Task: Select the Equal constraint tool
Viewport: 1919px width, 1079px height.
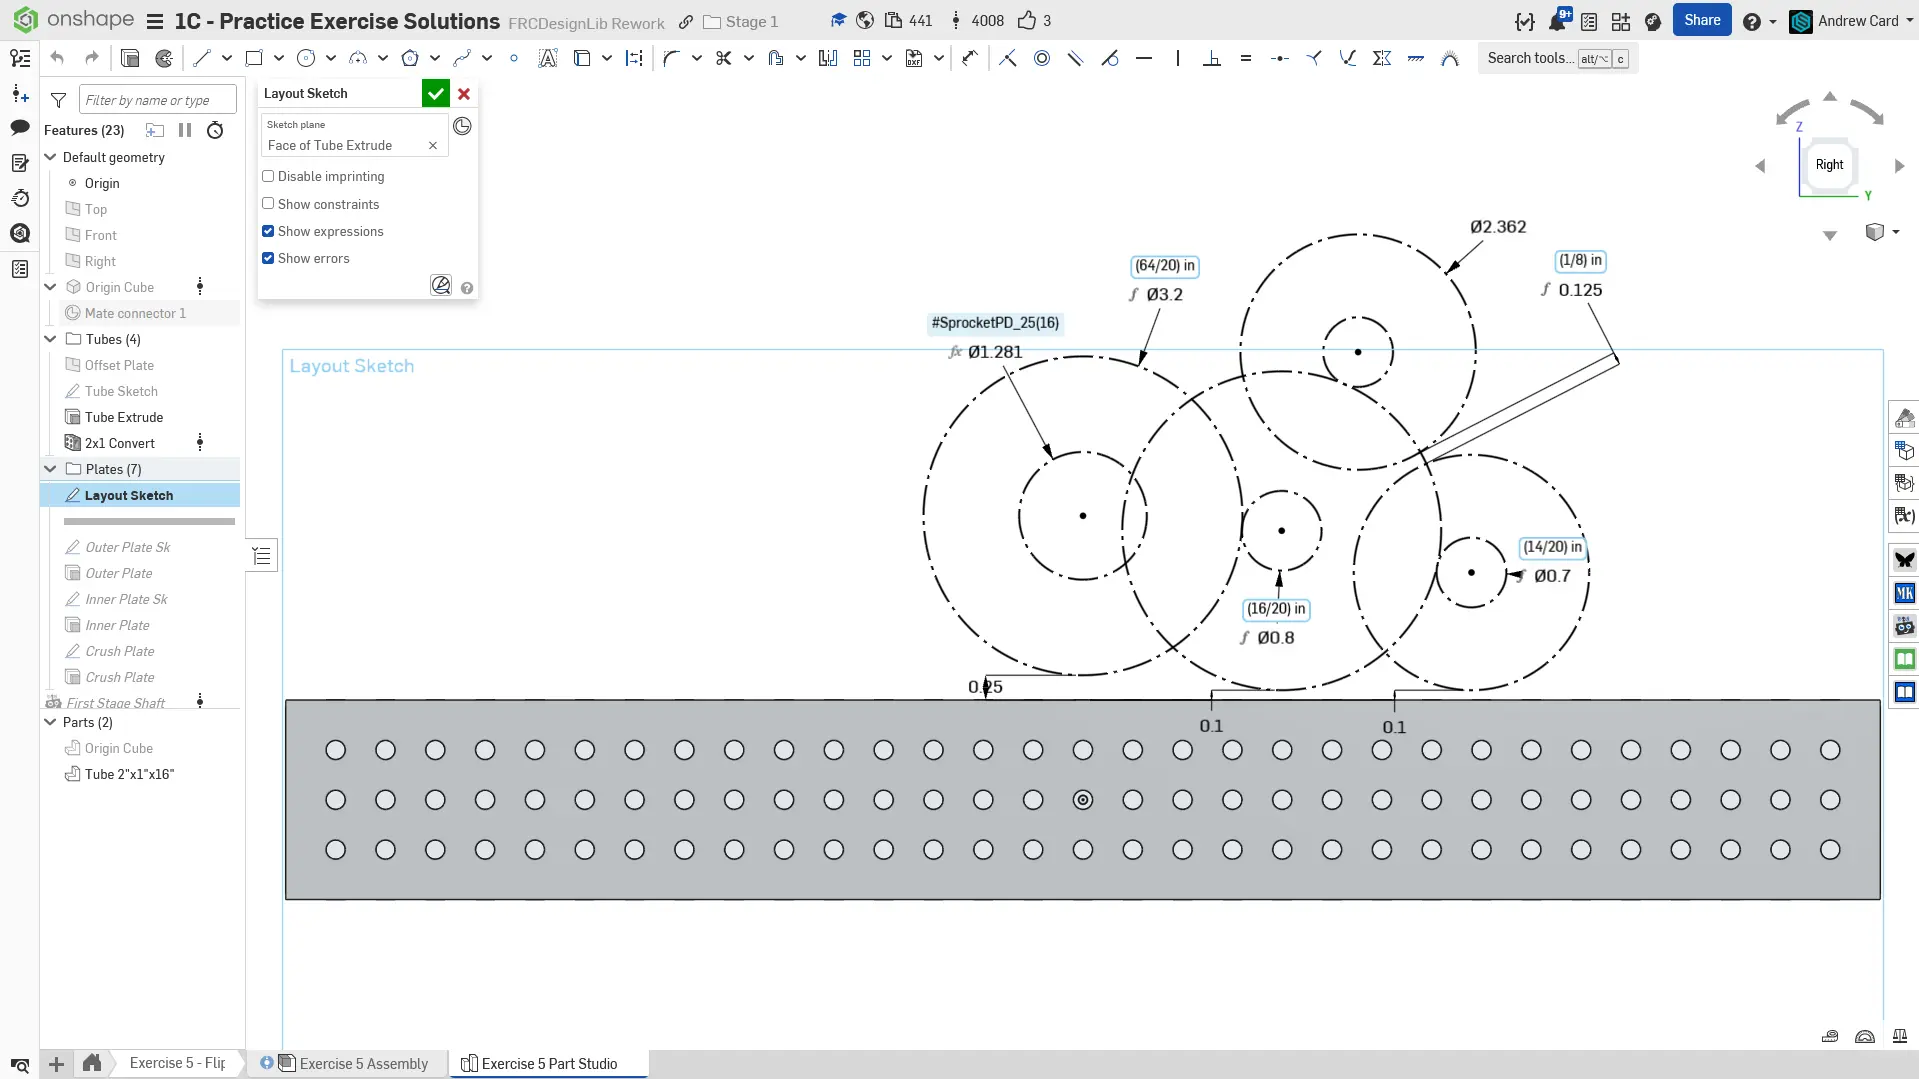Action: (x=1246, y=58)
